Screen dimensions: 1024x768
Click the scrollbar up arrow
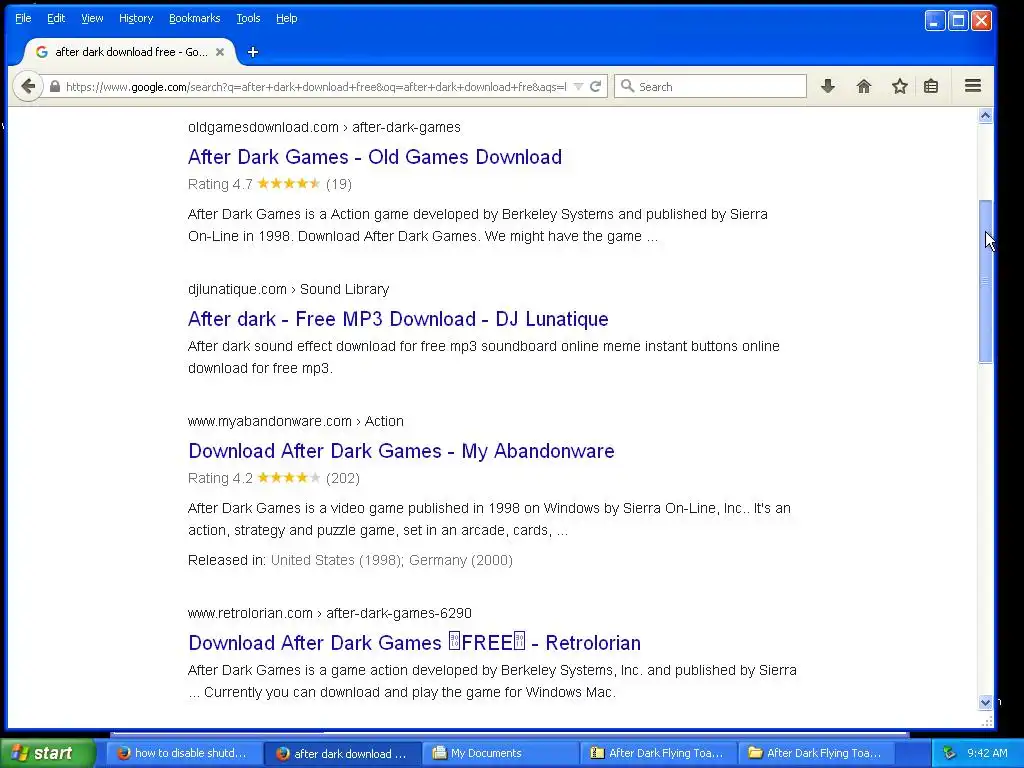985,116
